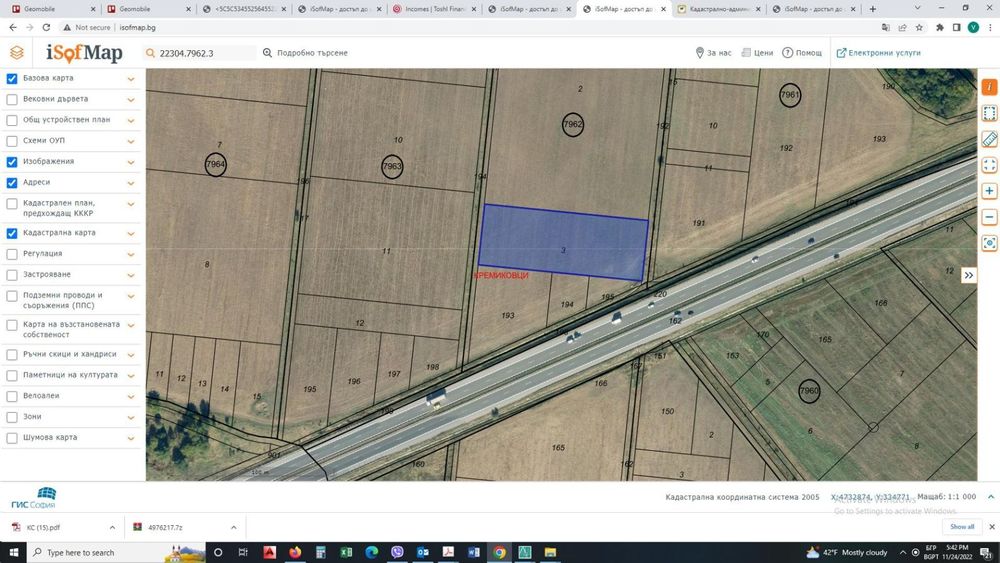Activate the ruler measurement tool
This screenshot has width=1000, height=563.
[989, 139]
